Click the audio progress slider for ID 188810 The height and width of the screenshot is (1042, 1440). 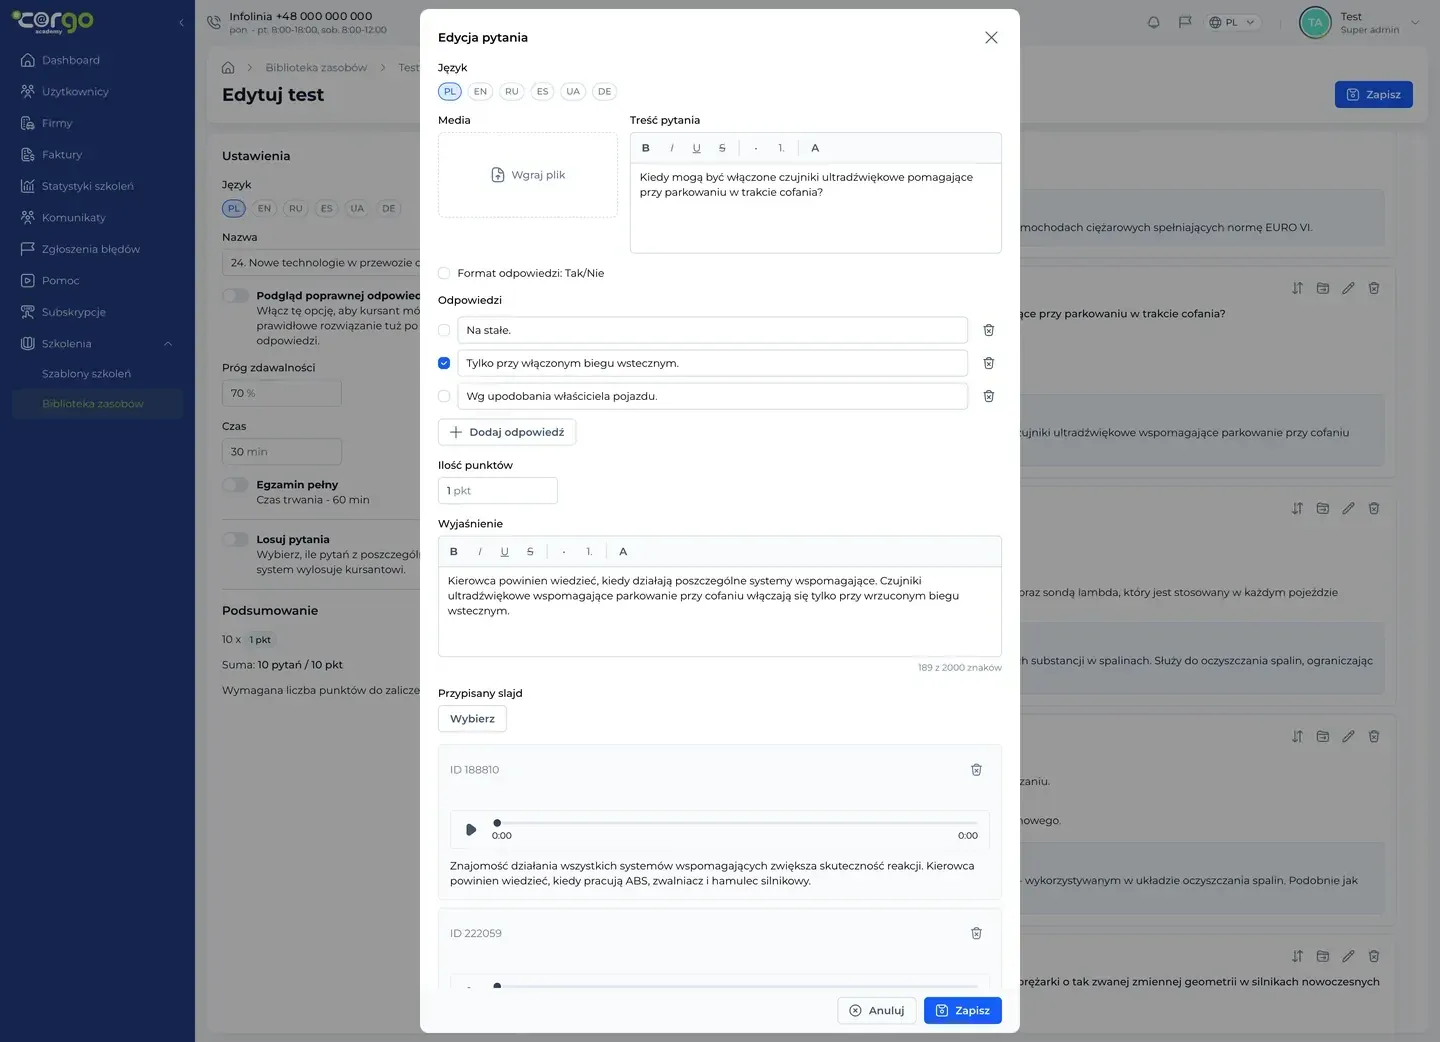coord(737,823)
